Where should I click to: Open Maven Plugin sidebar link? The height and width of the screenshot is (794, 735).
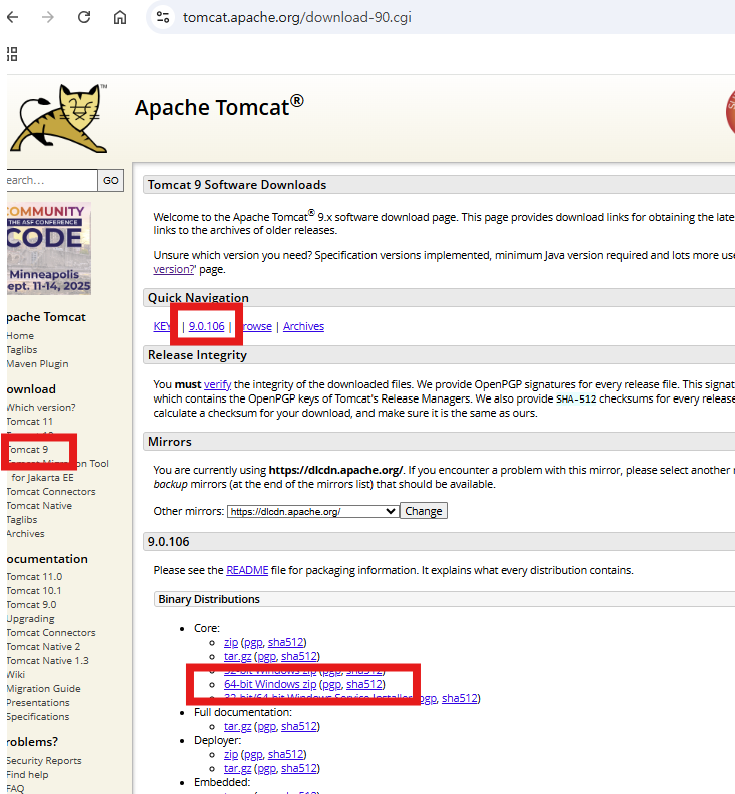[37, 364]
